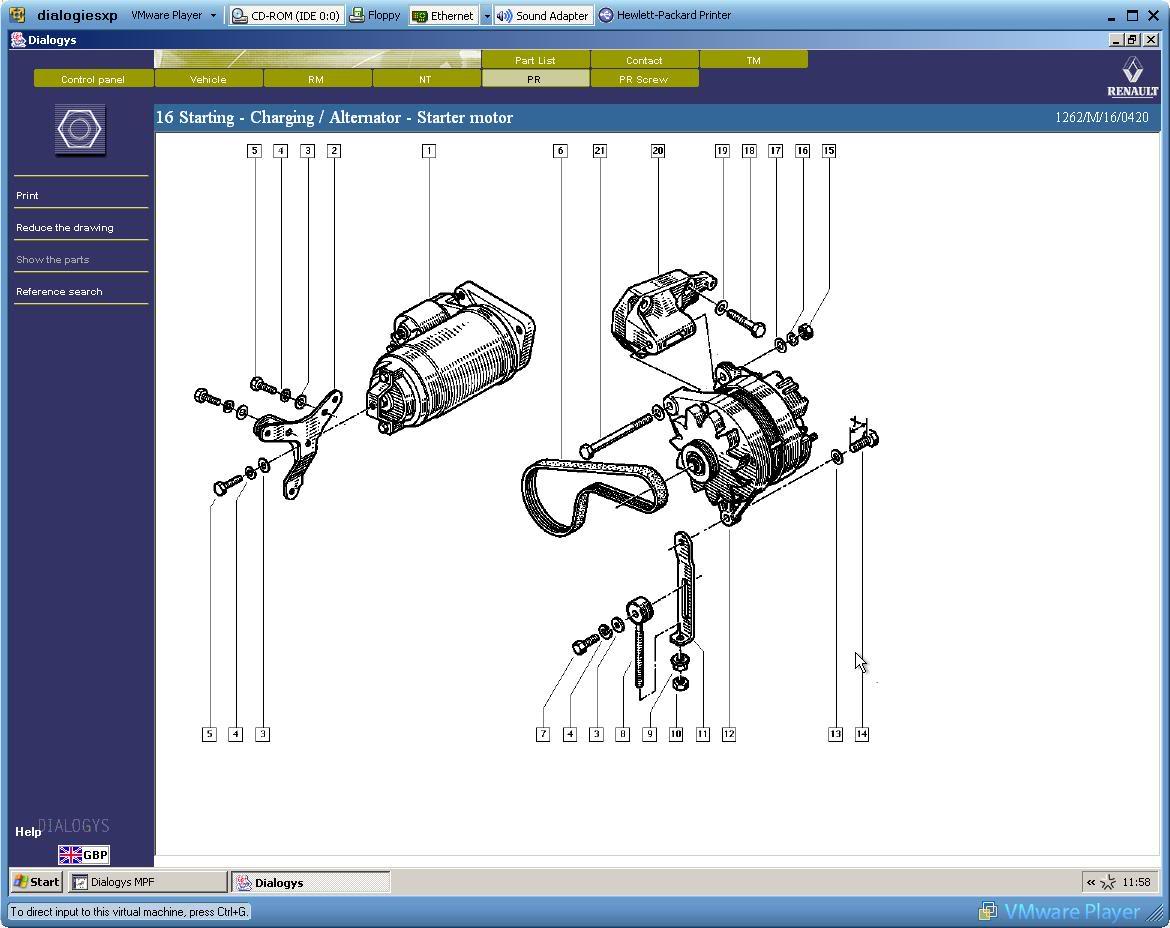Click the Renault logo
Screen dimensions: 1170x928
1132,76
